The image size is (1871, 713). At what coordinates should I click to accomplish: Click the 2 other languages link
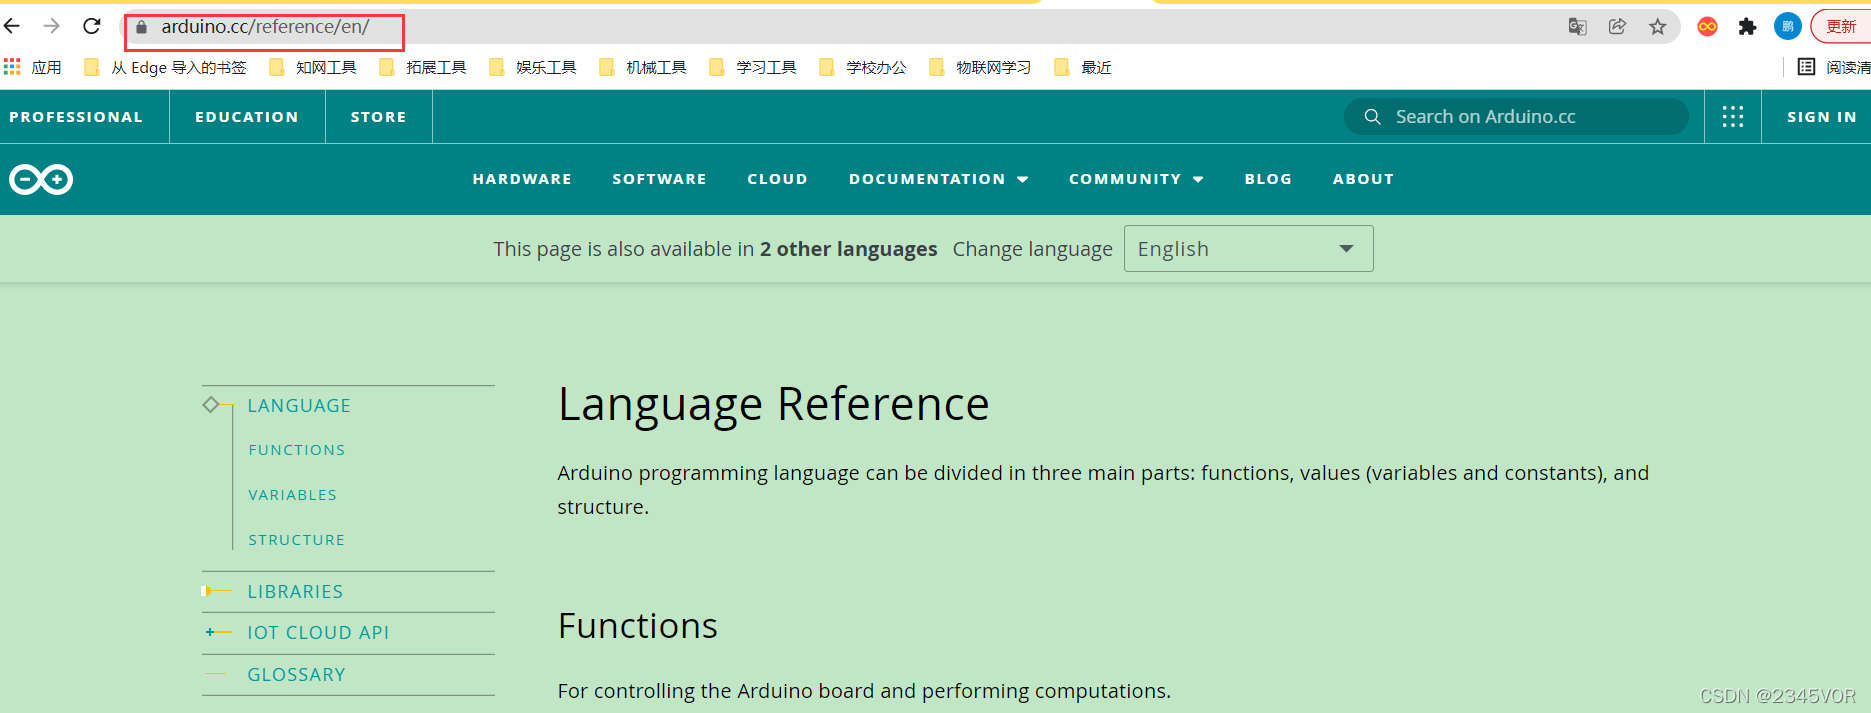848,249
